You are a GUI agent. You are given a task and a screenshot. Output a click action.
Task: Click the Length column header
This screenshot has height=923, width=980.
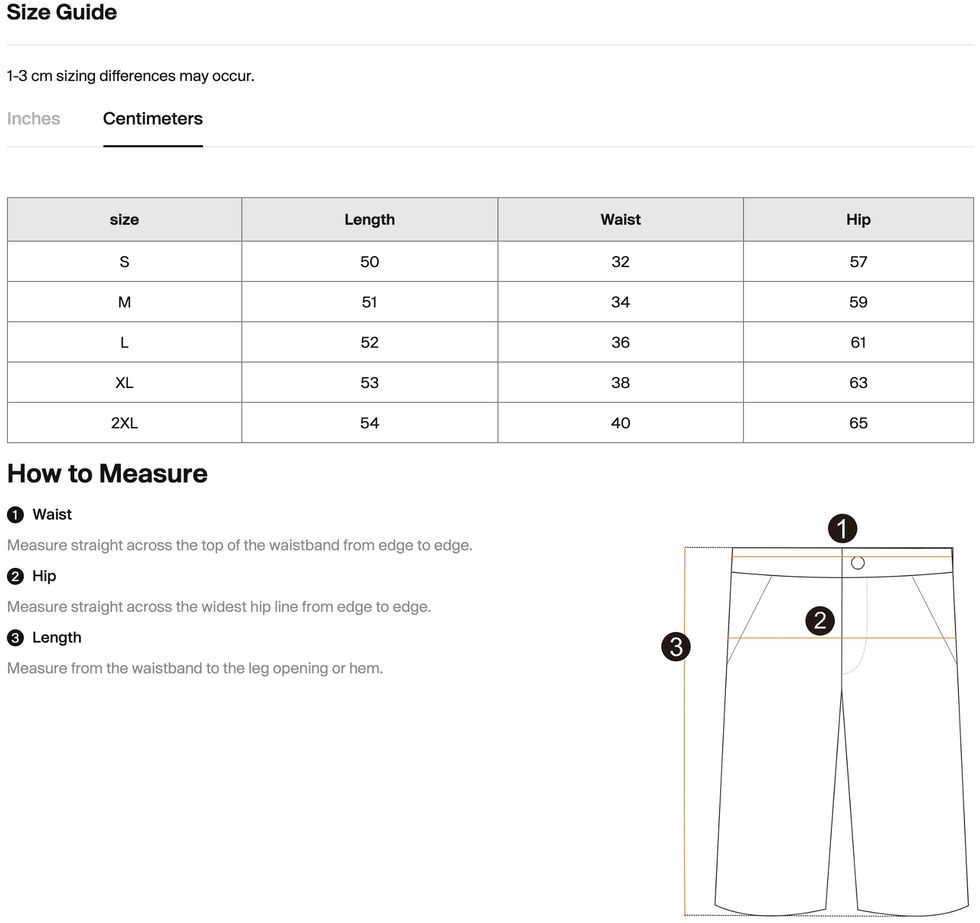369,220
